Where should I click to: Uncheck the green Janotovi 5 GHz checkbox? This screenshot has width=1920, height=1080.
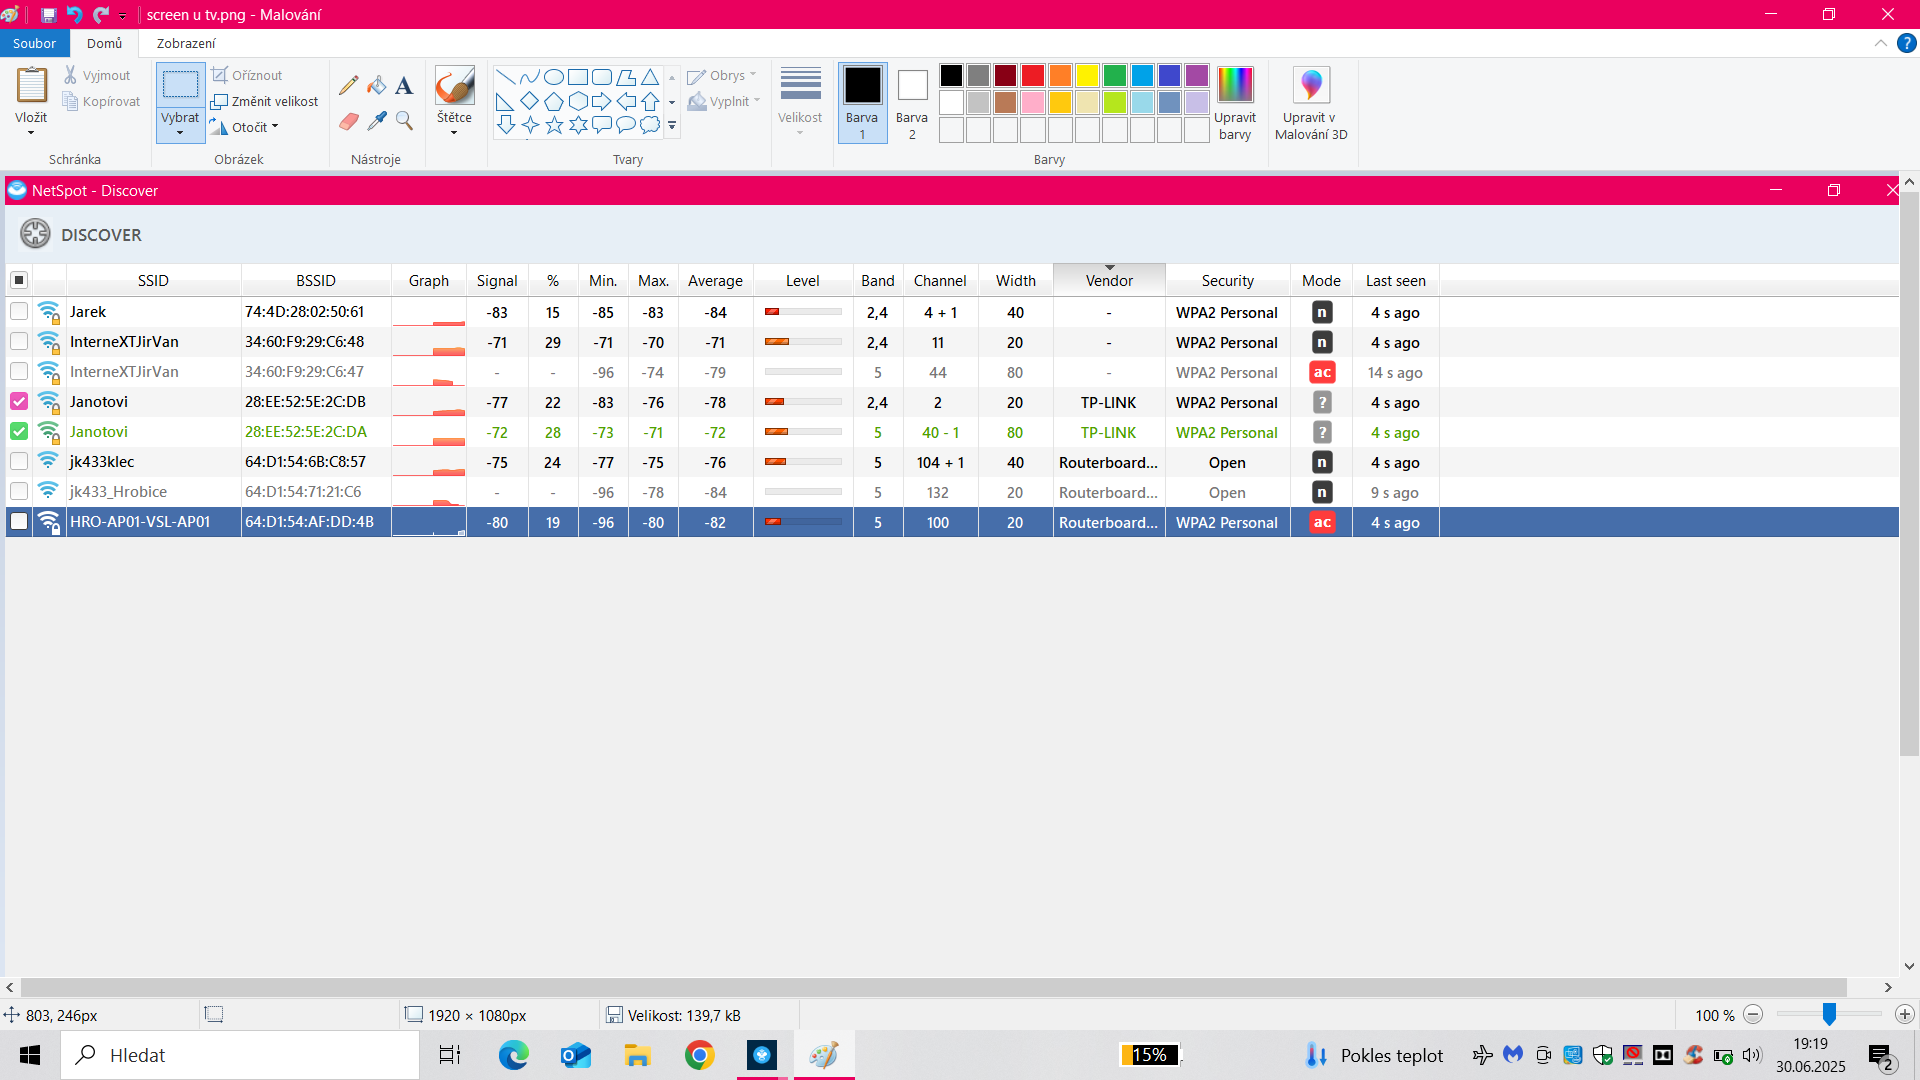click(x=19, y=432)
